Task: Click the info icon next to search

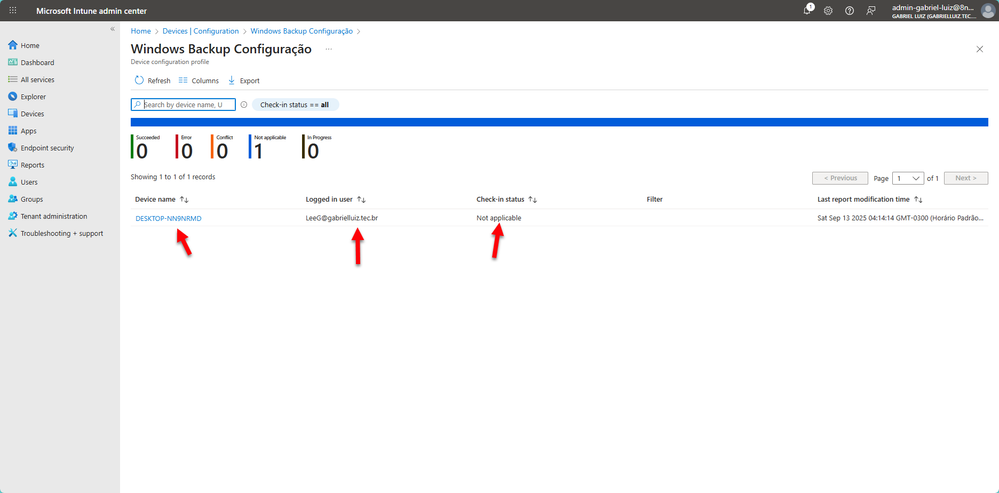Action: (x=243, y=104)
